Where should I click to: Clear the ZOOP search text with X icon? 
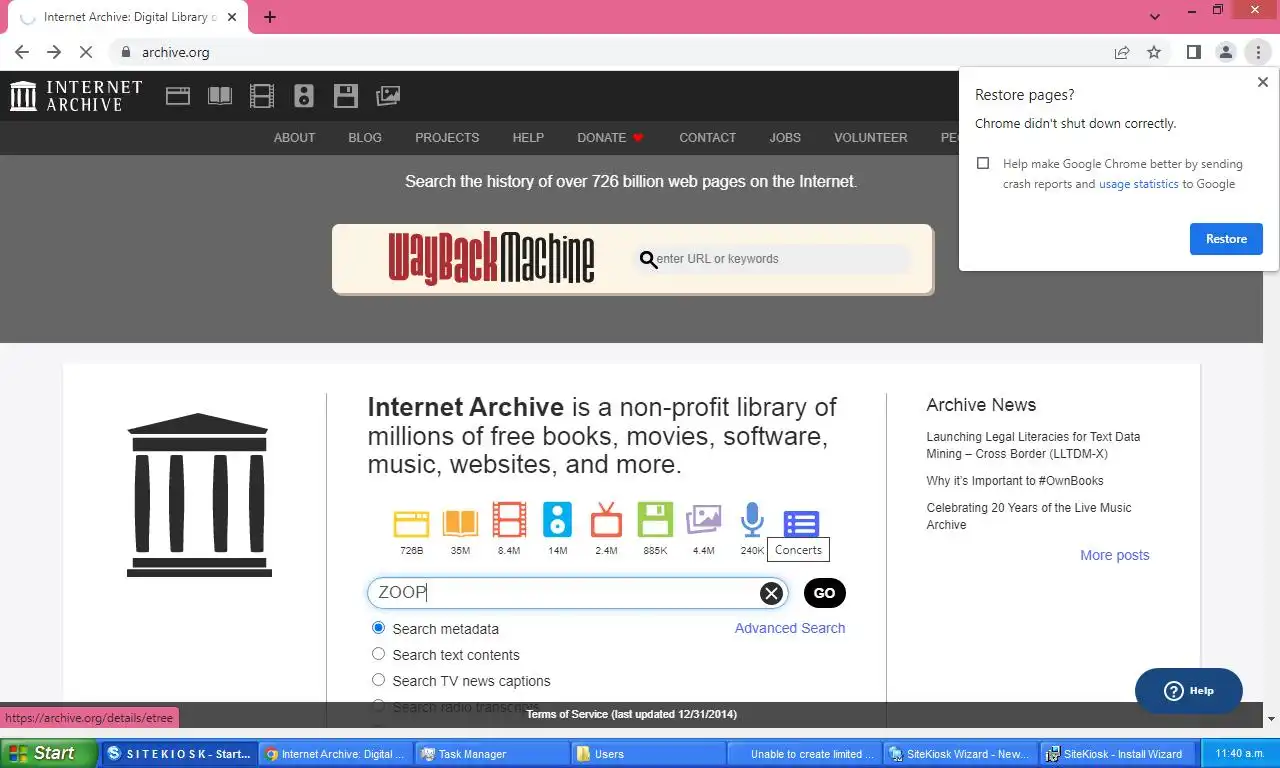pyautogui.click(x=771, y=593)
